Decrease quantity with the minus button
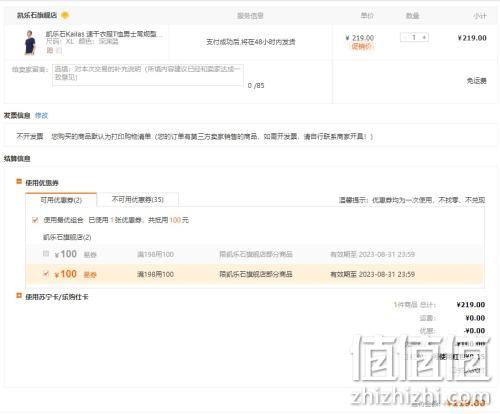The width and height of the screenshot is (500, 414). click(x=405, y=37)
